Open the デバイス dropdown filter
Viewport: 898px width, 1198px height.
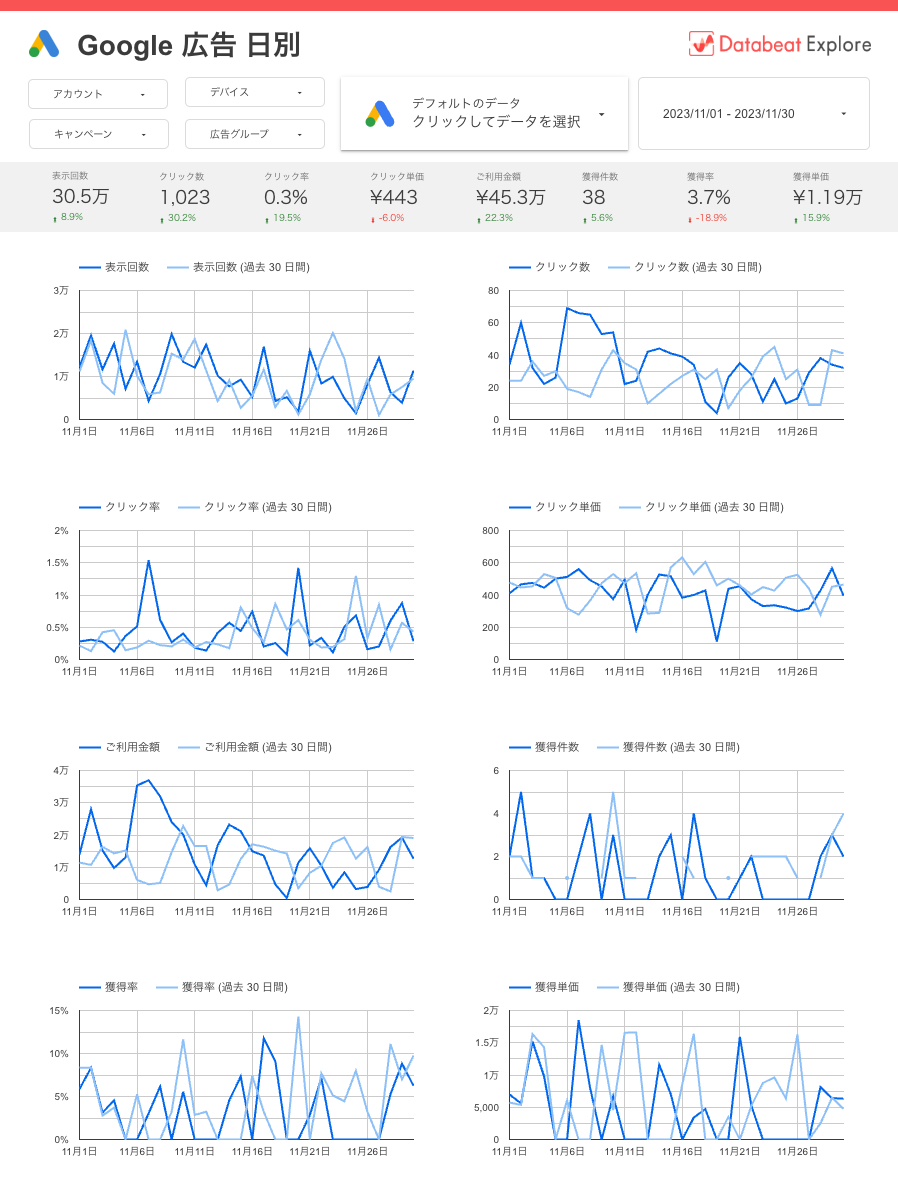point(254,92)
